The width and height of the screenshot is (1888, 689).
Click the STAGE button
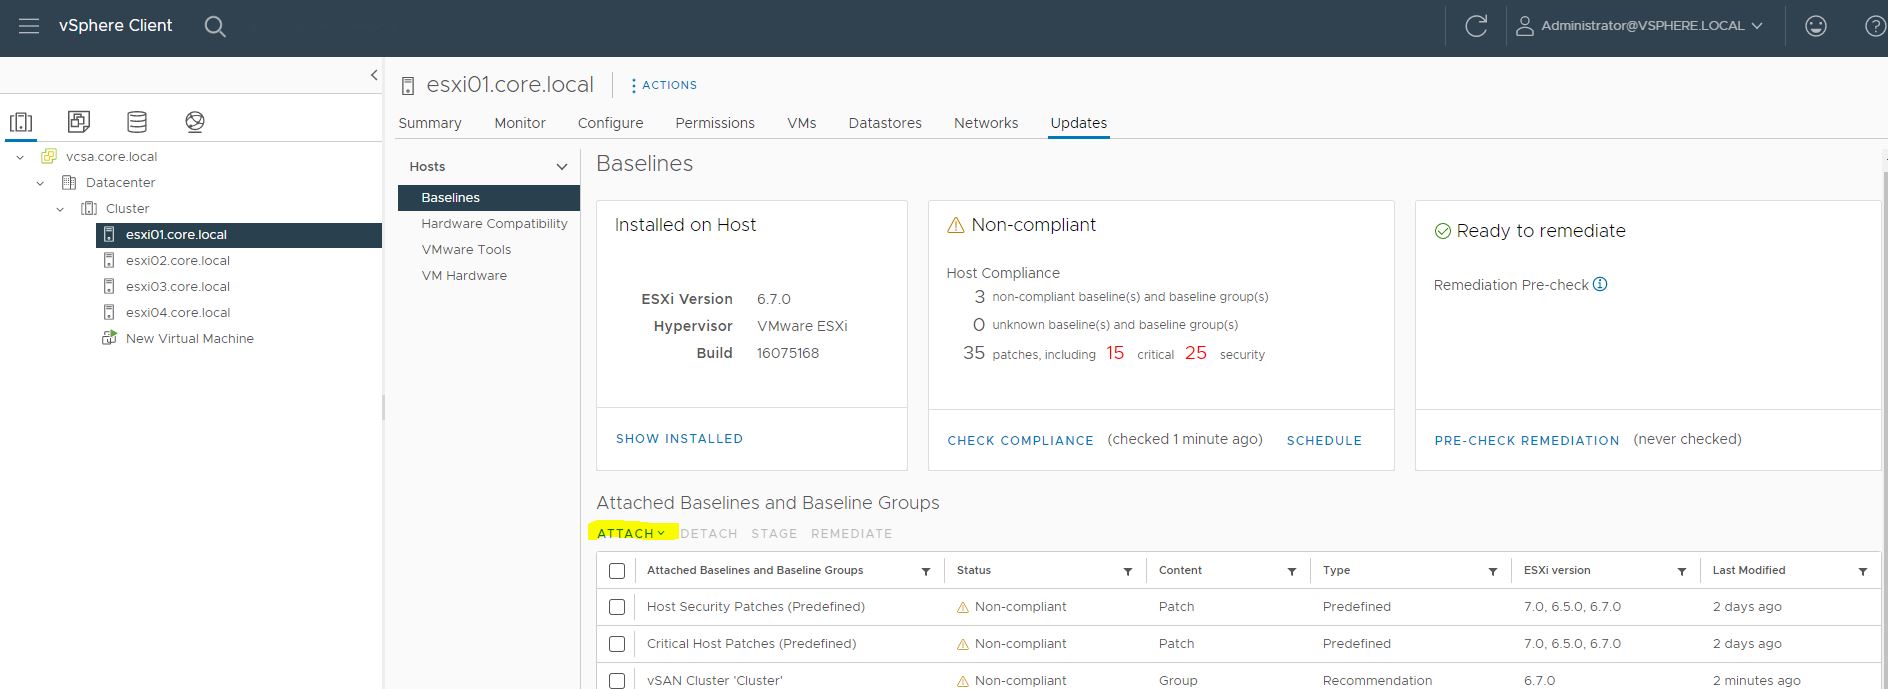pyautogui.click(x=774, y=534)
